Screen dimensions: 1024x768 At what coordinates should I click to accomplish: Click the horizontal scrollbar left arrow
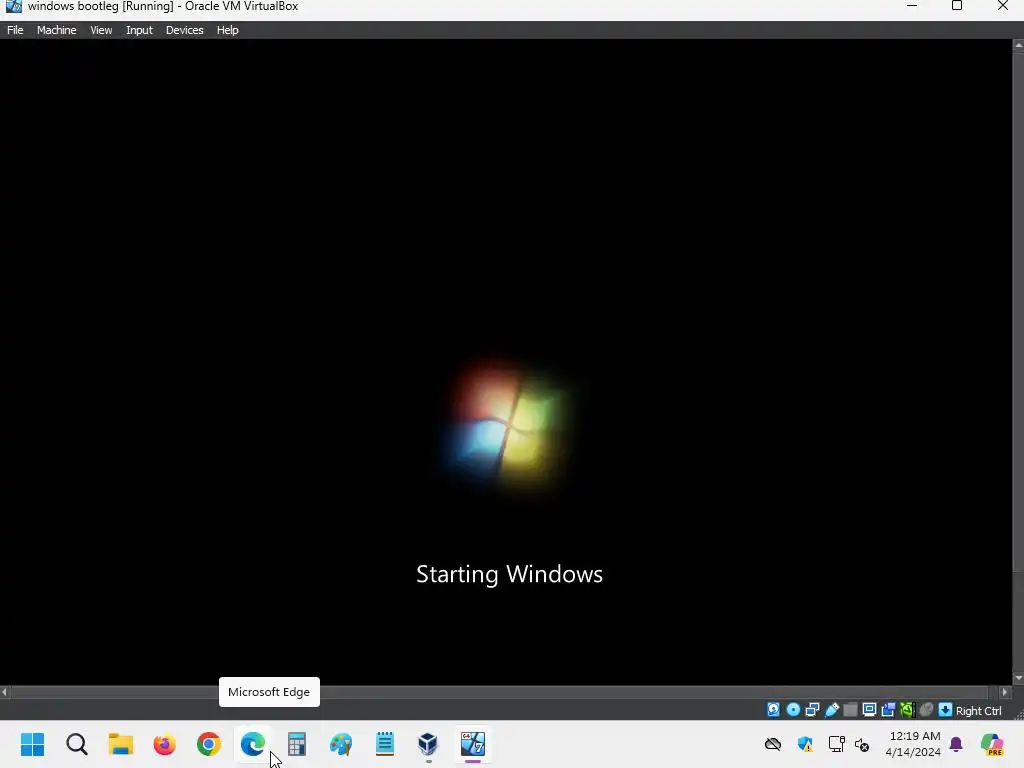(5, 692)
